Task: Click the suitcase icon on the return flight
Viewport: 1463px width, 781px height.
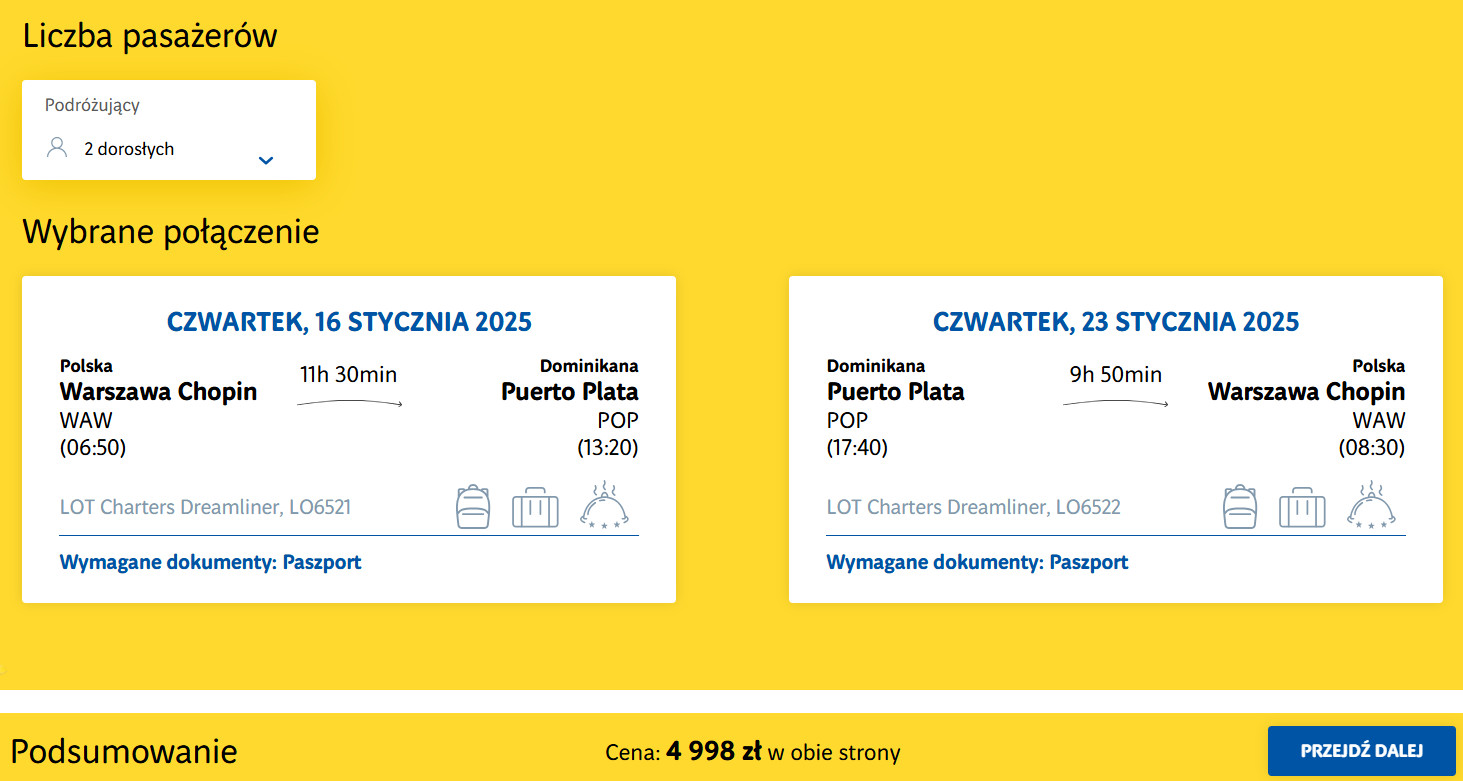Action: tap(1302, 507)
